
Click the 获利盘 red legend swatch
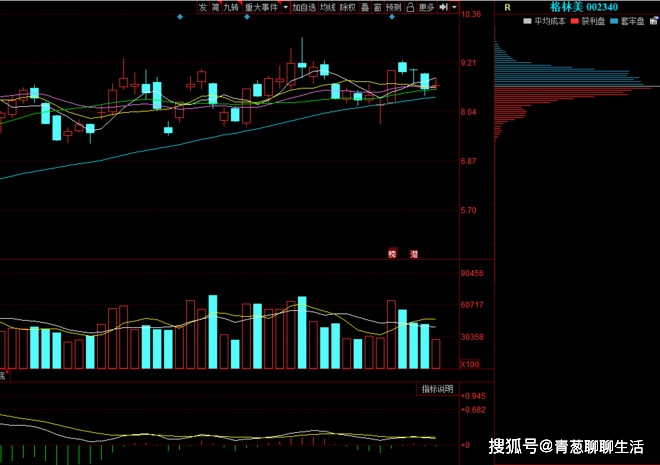click(574, 20)
